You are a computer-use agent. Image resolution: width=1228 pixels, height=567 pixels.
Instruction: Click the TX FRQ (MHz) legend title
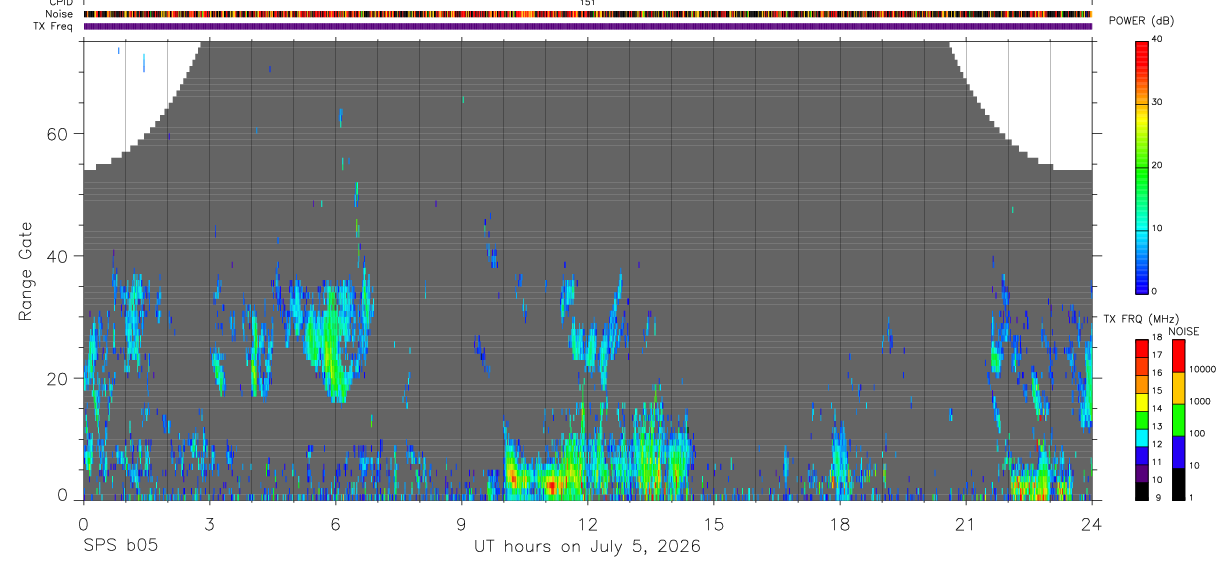click(1137, 318)
